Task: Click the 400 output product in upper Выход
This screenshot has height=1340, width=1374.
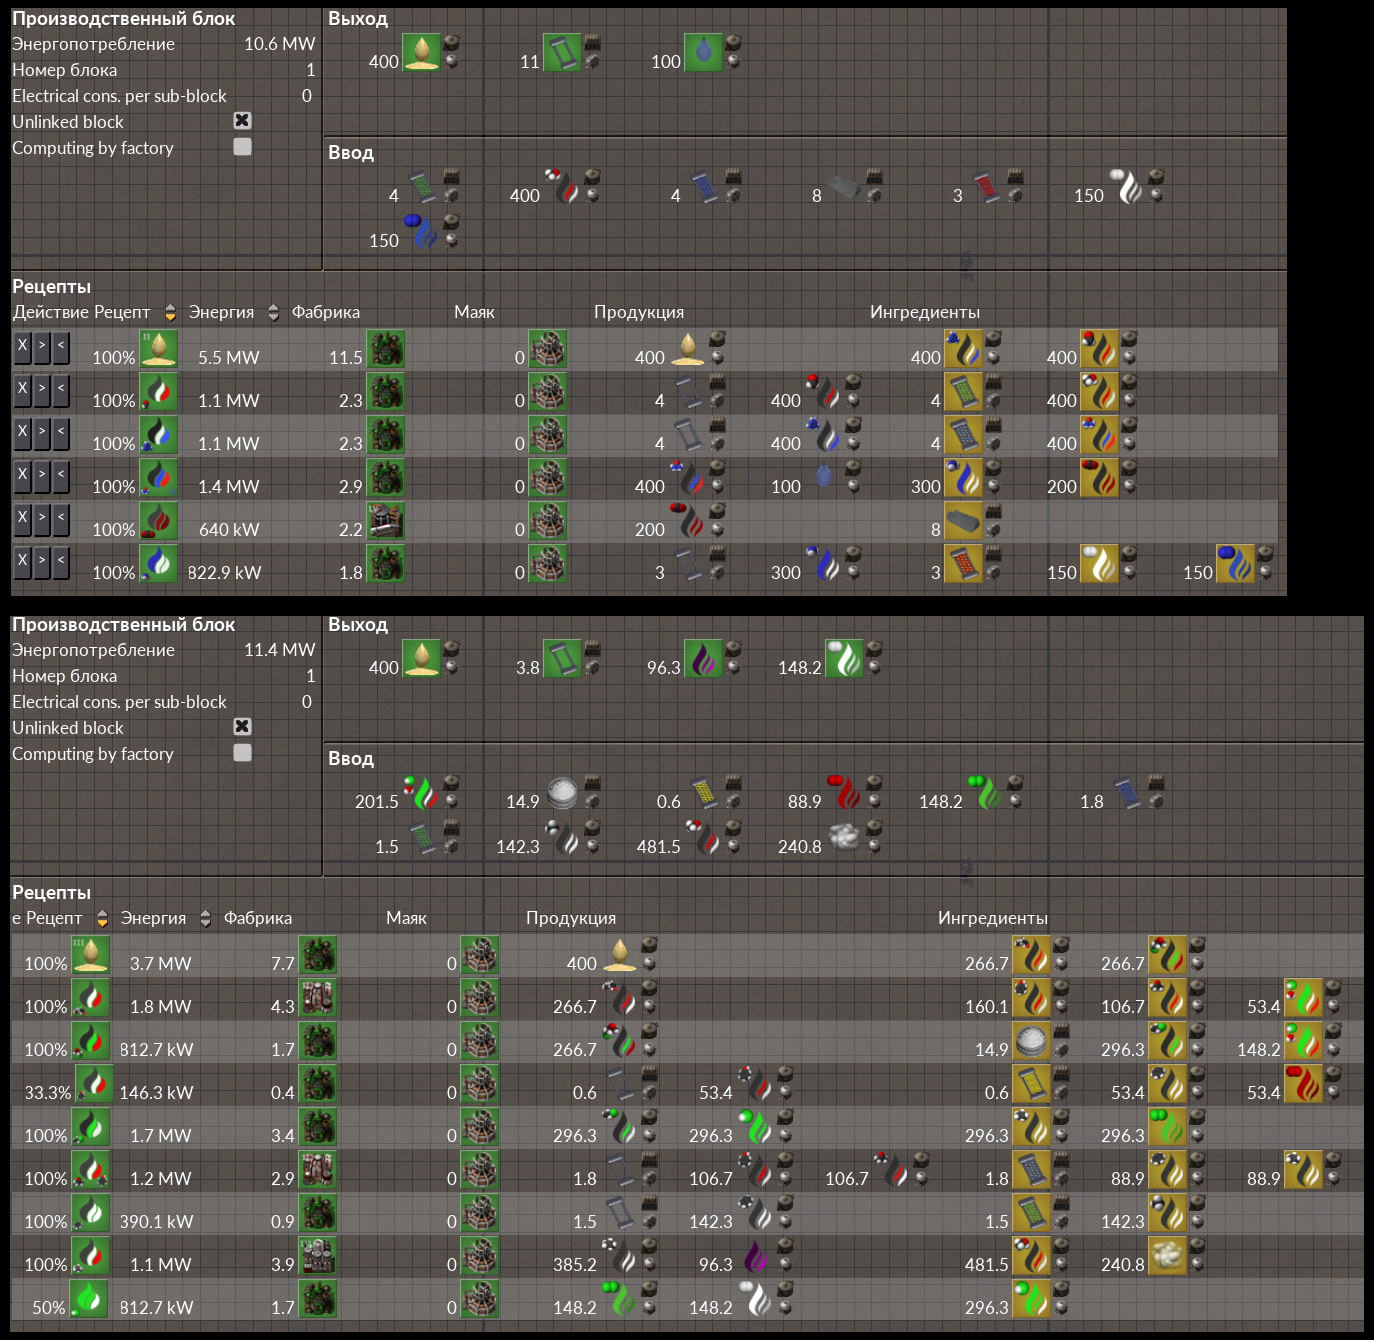Action: (421, 52)
